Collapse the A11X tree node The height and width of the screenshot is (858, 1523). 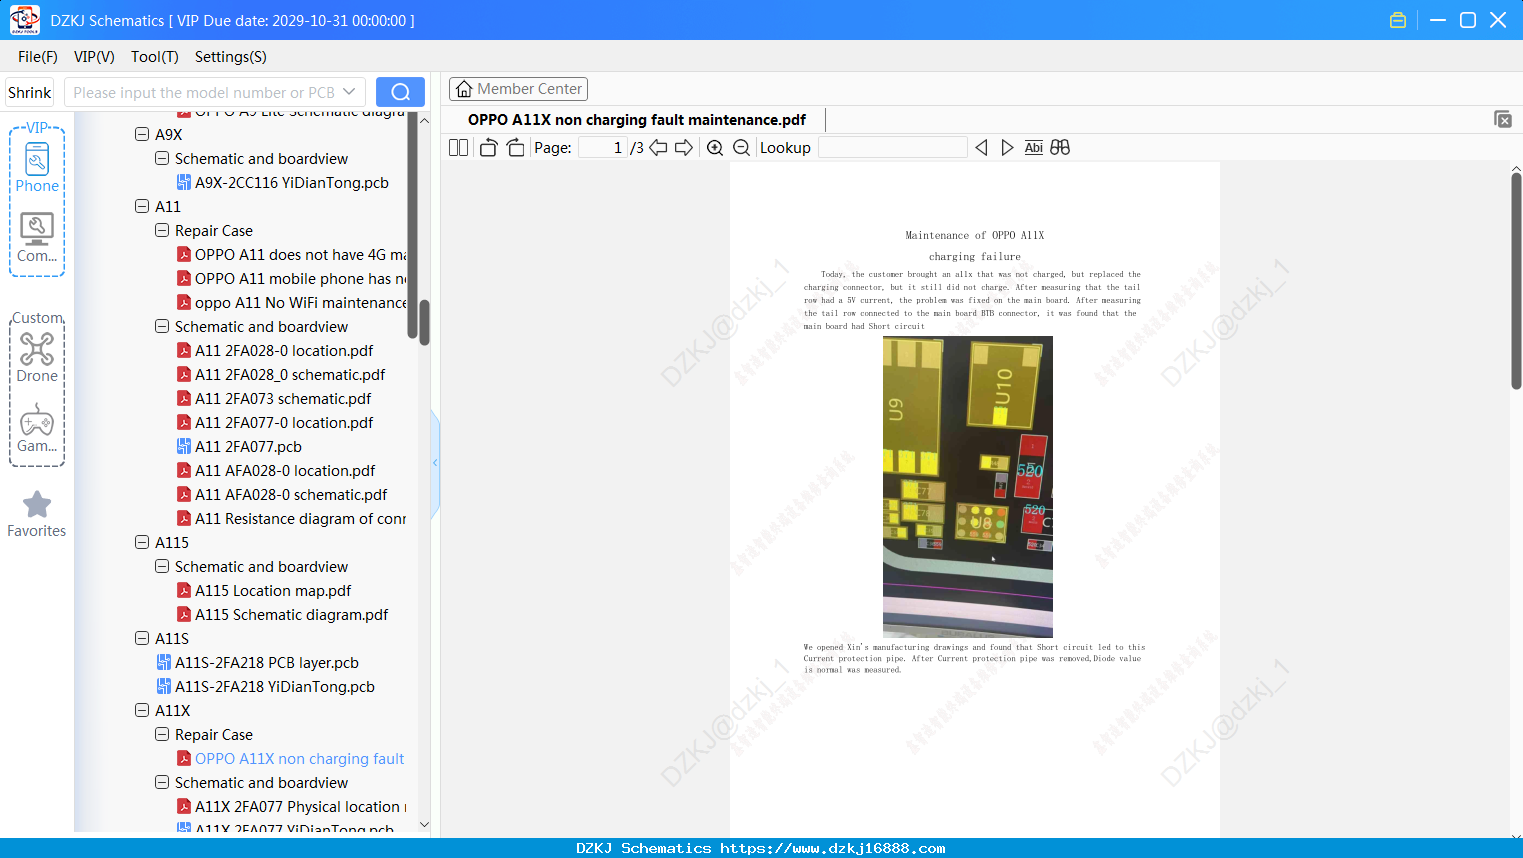[x=142, y=710]
